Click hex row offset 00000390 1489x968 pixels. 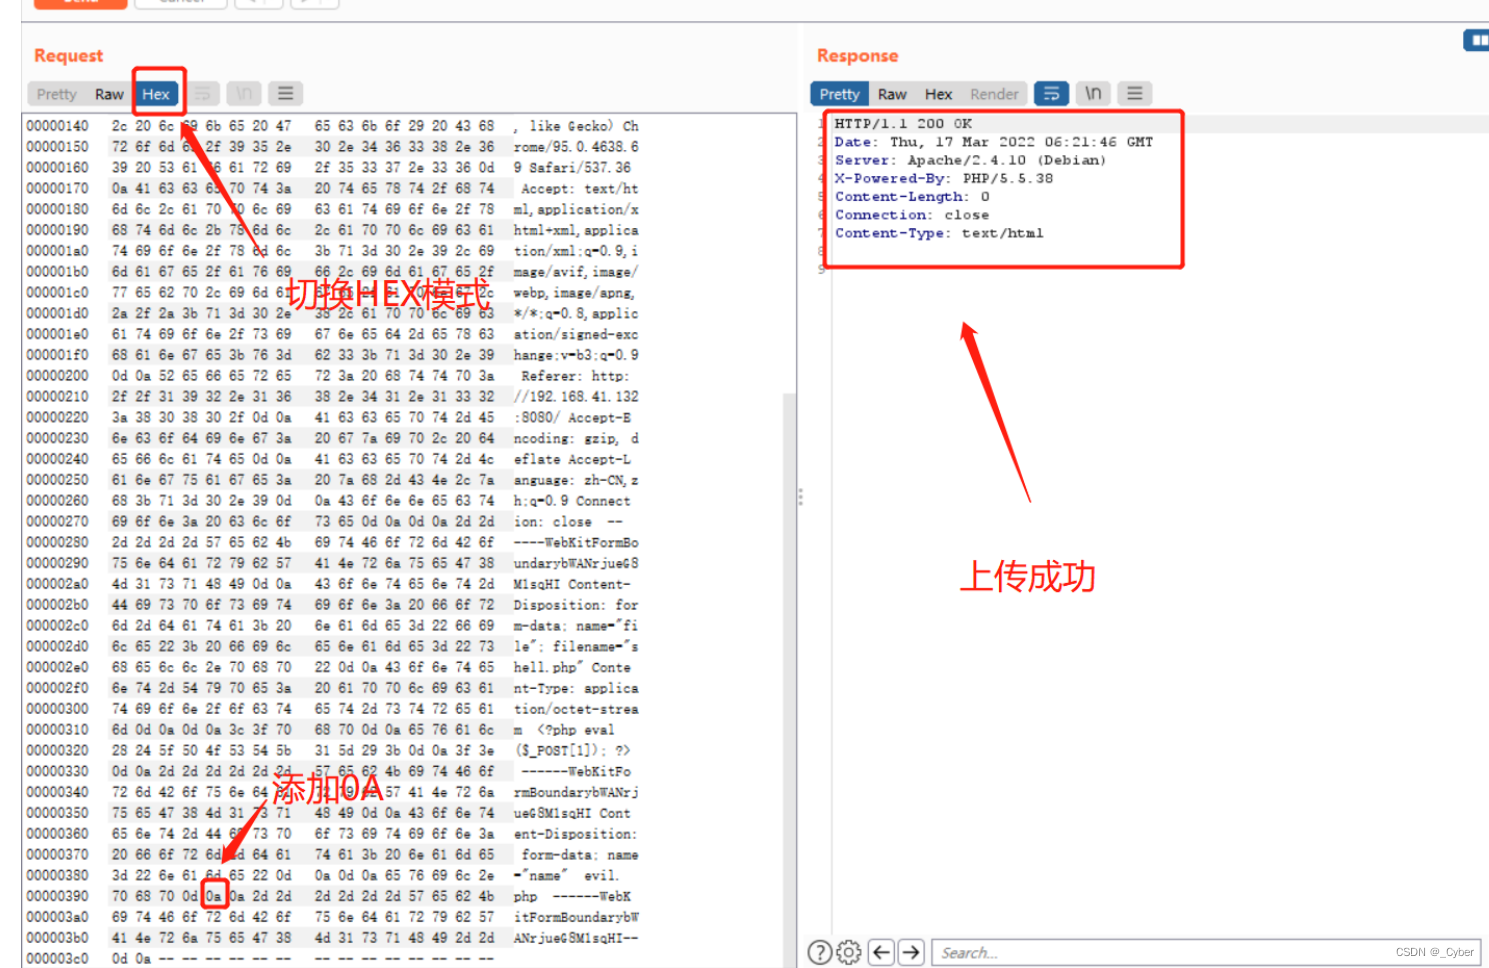coord(57,897)
